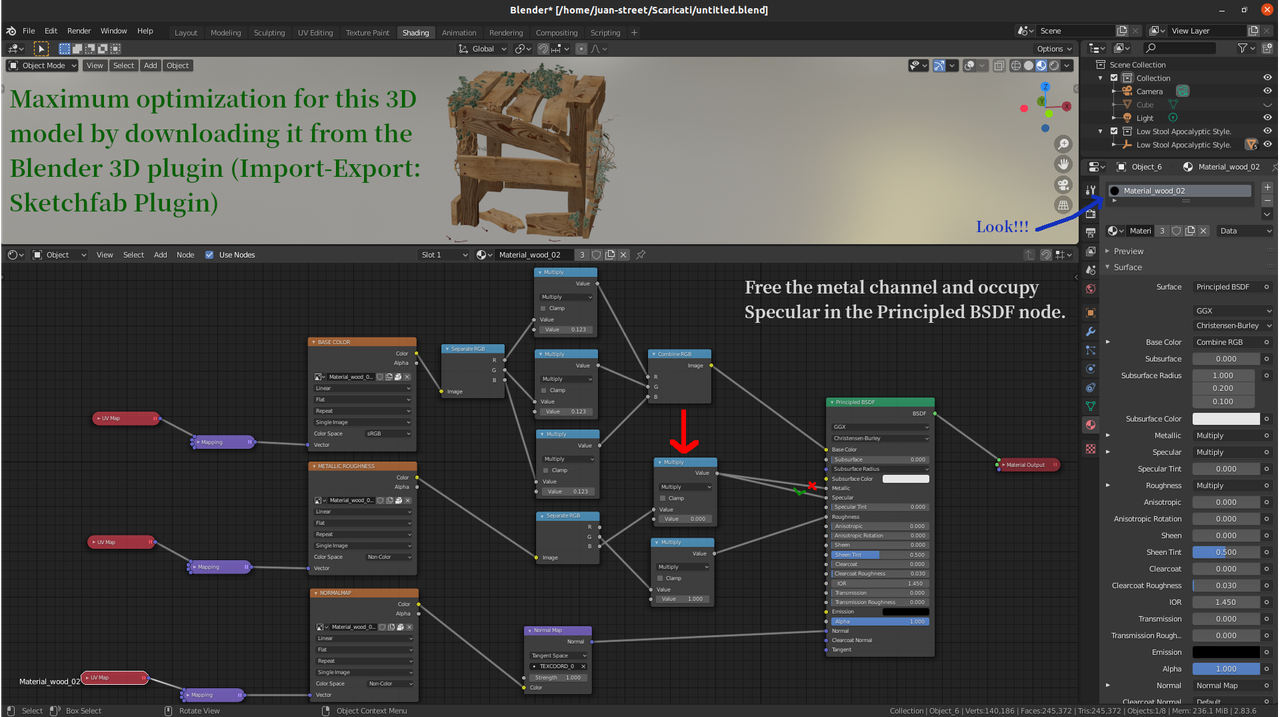Open the Particles properties tab
The image size is (1280, 717).
(x=1090, y=351)
